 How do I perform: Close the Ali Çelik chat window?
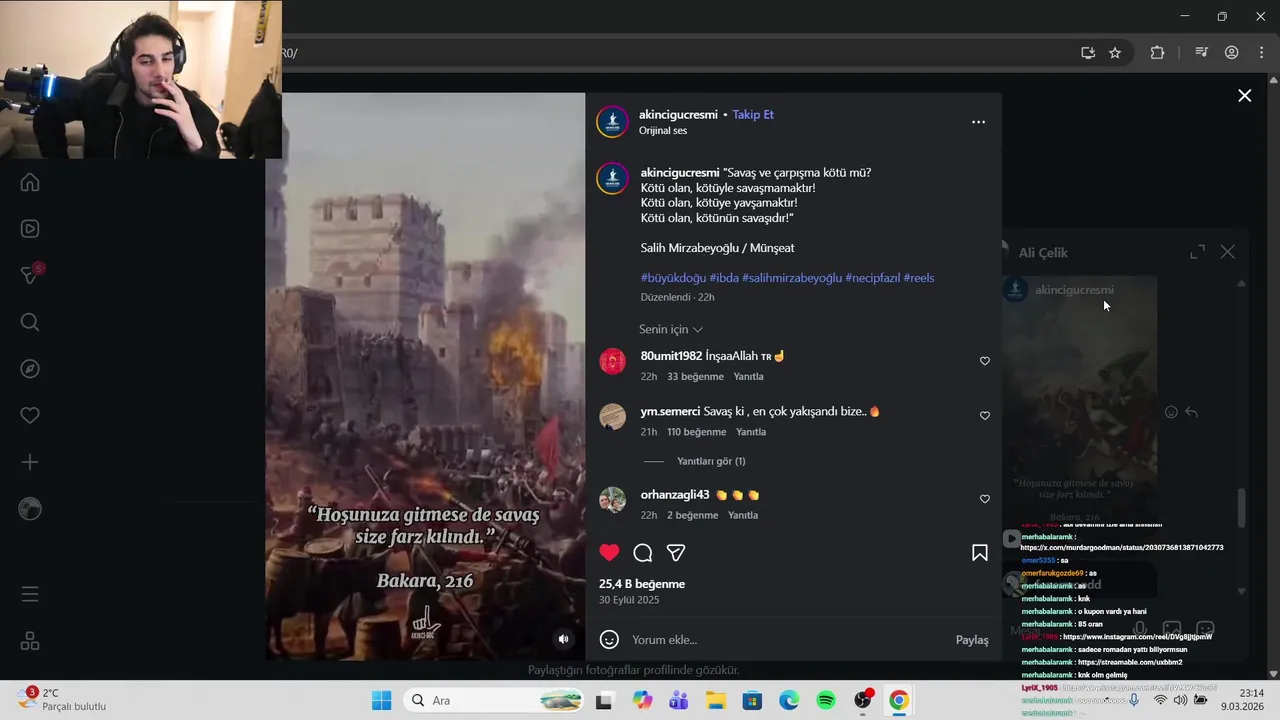pos(1228,252)
